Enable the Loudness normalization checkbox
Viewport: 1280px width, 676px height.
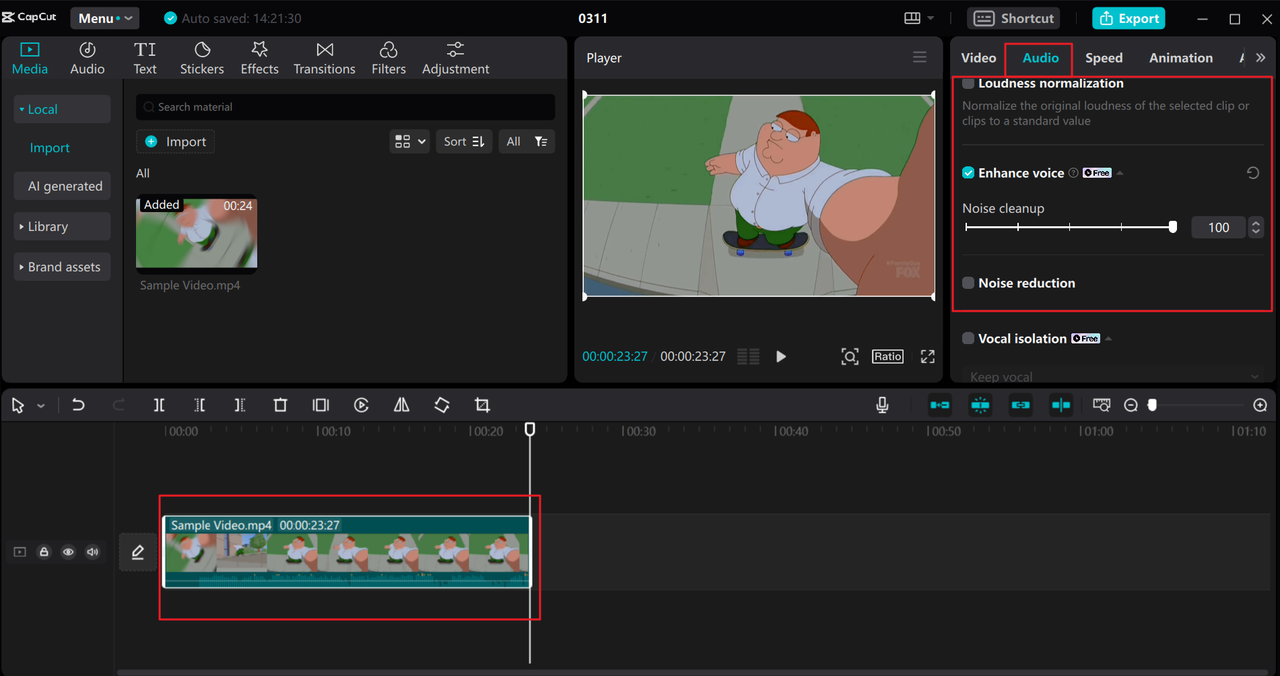tap(968, 84)
